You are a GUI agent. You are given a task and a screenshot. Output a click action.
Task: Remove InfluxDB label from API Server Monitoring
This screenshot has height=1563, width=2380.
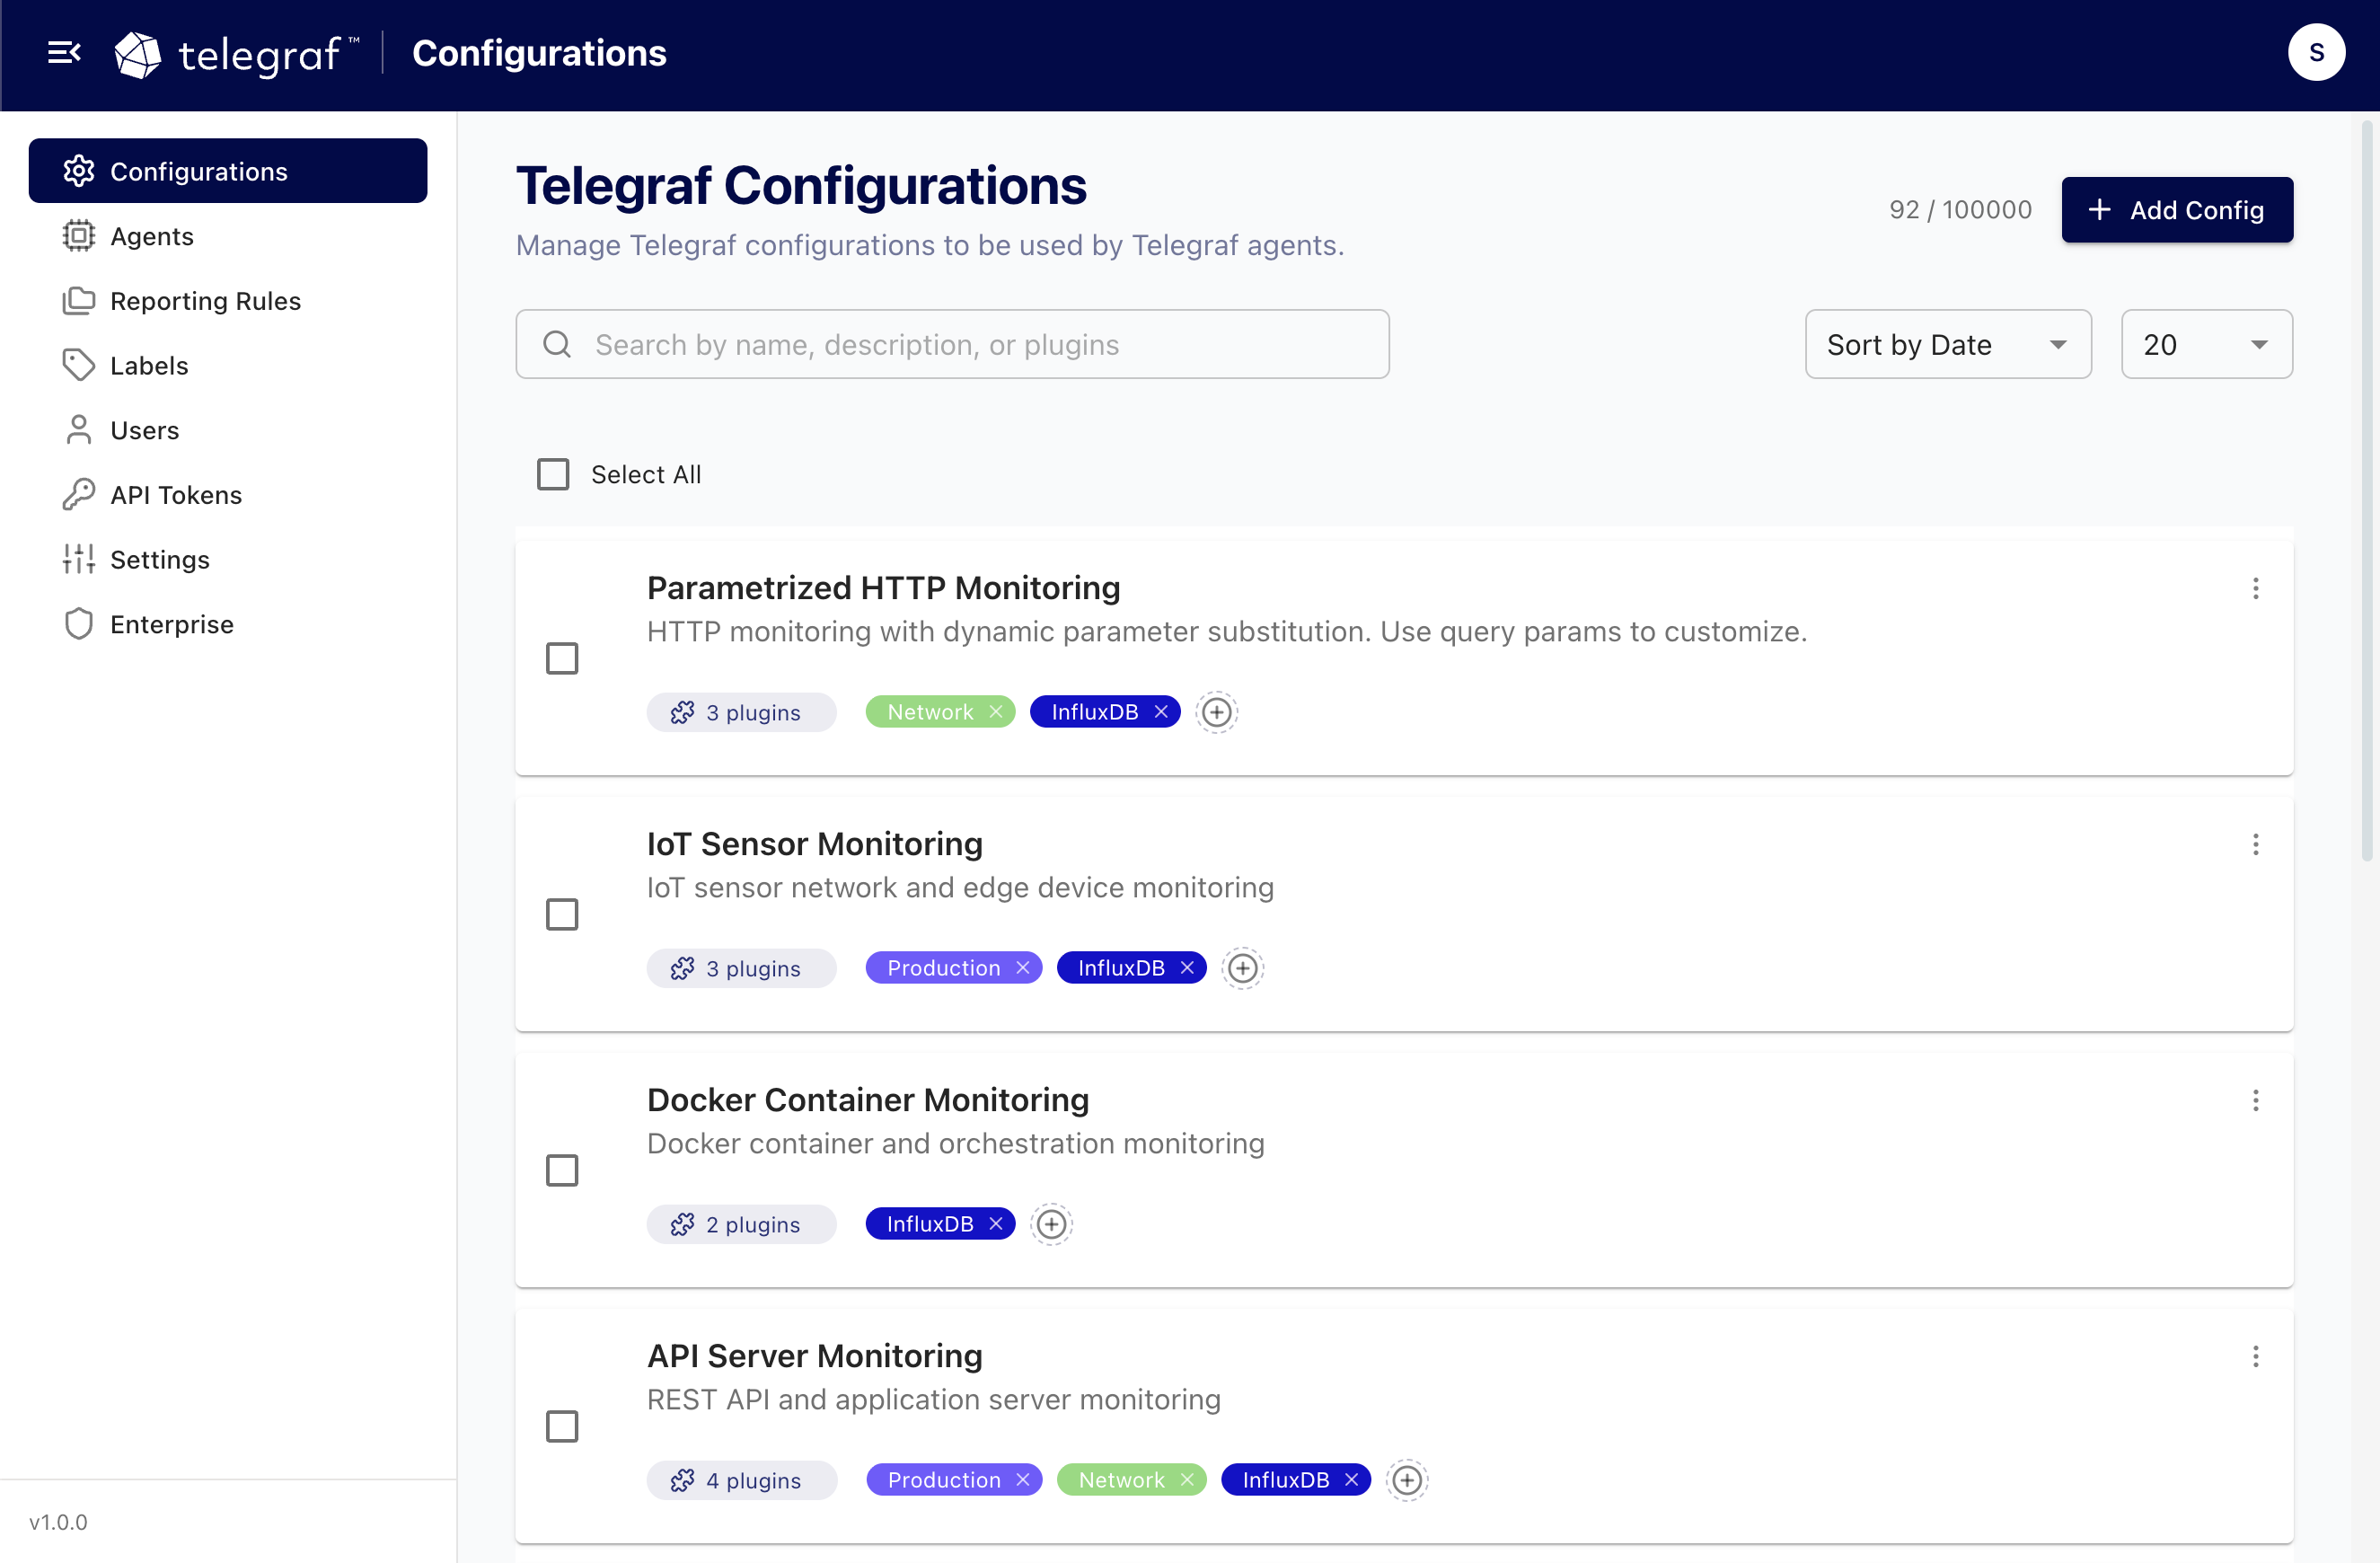click(1351, 1480)
